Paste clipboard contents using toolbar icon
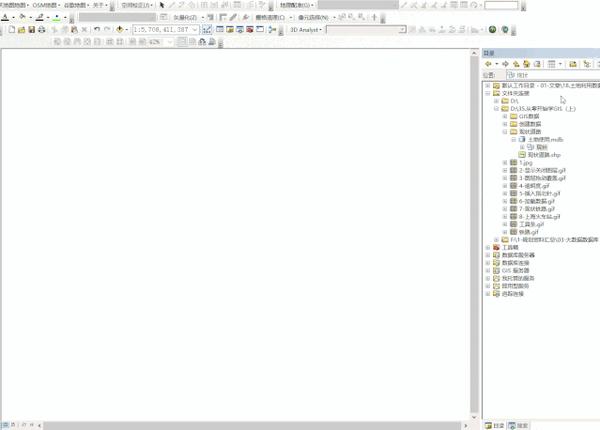The height and width of the screenshot is (430, 600). [x=74, y=29]
